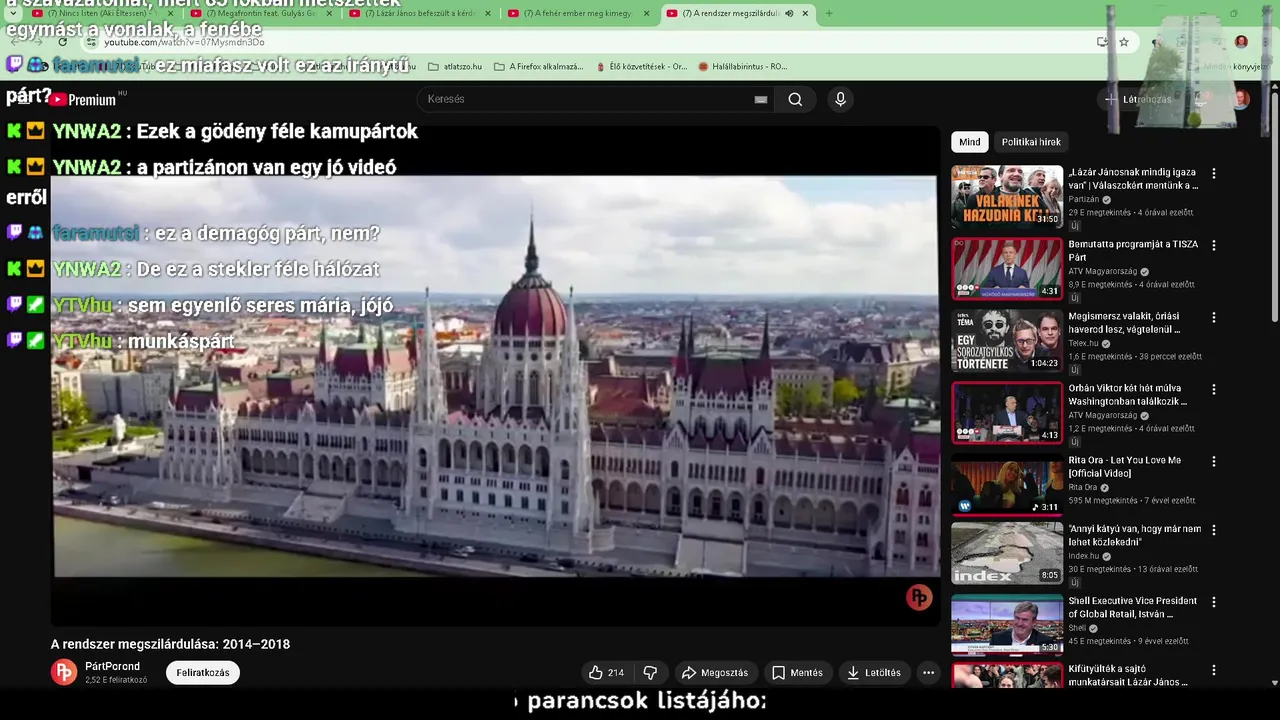1280x720 pixels.
Task: Close the 'A rendszer megszilárdul' tab
Action: coord(805,13)
